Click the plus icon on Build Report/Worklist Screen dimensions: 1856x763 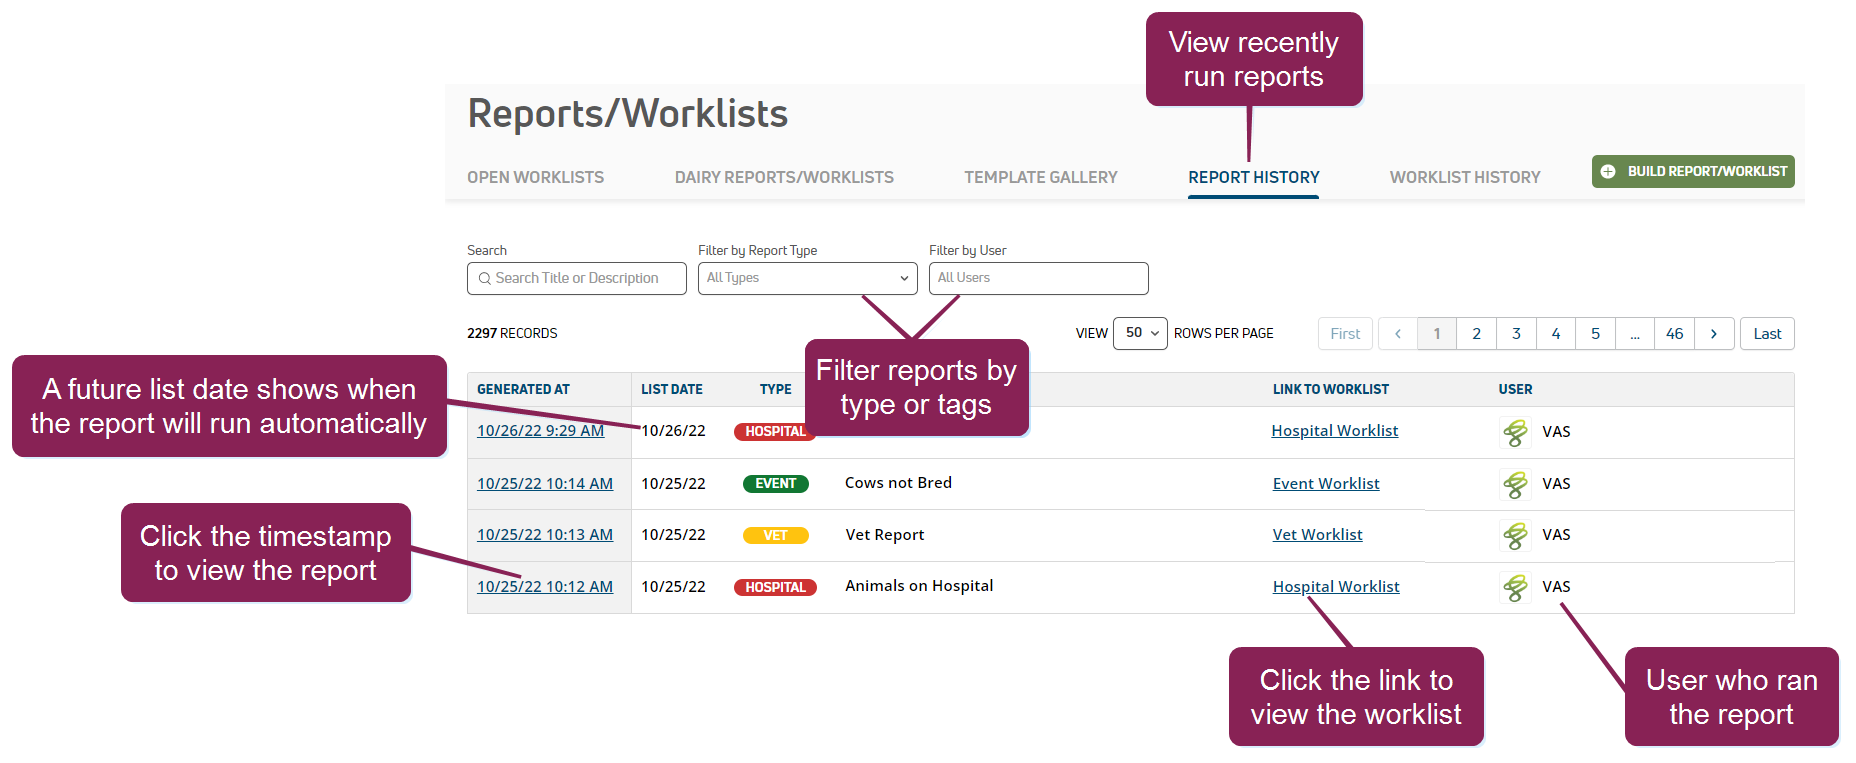coord(1608,172)
